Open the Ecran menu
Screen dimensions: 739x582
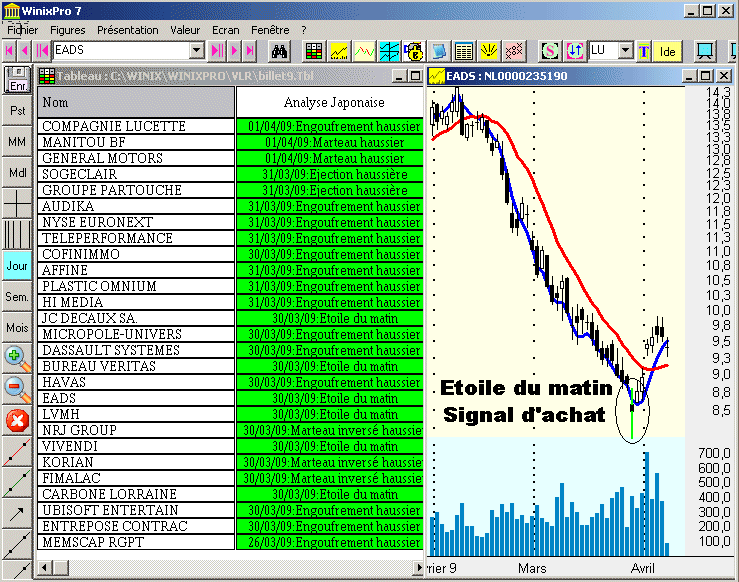(226, 30)
